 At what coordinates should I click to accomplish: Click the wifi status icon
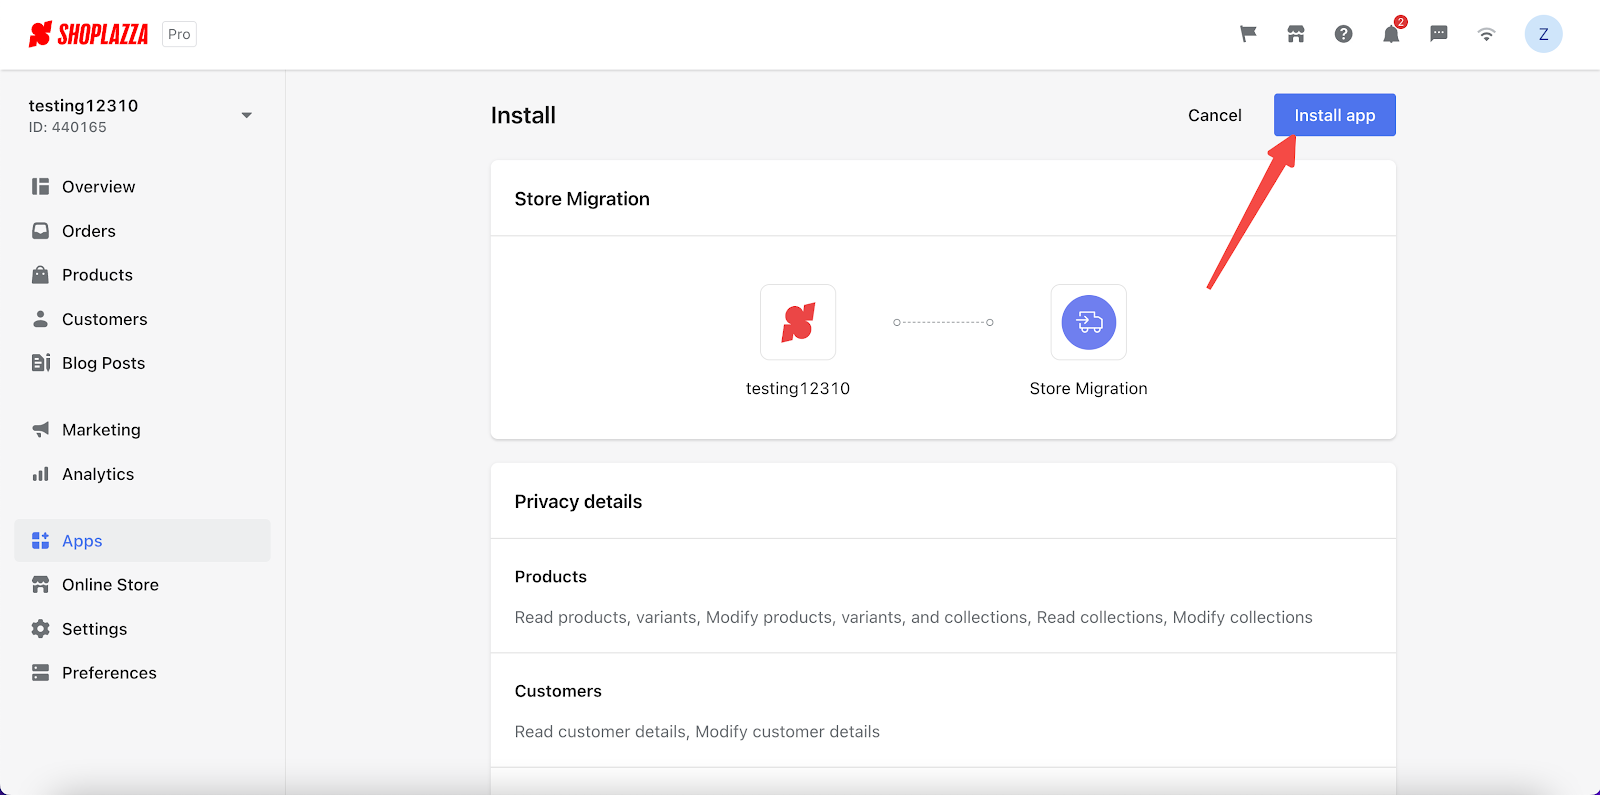(1487, 34)
